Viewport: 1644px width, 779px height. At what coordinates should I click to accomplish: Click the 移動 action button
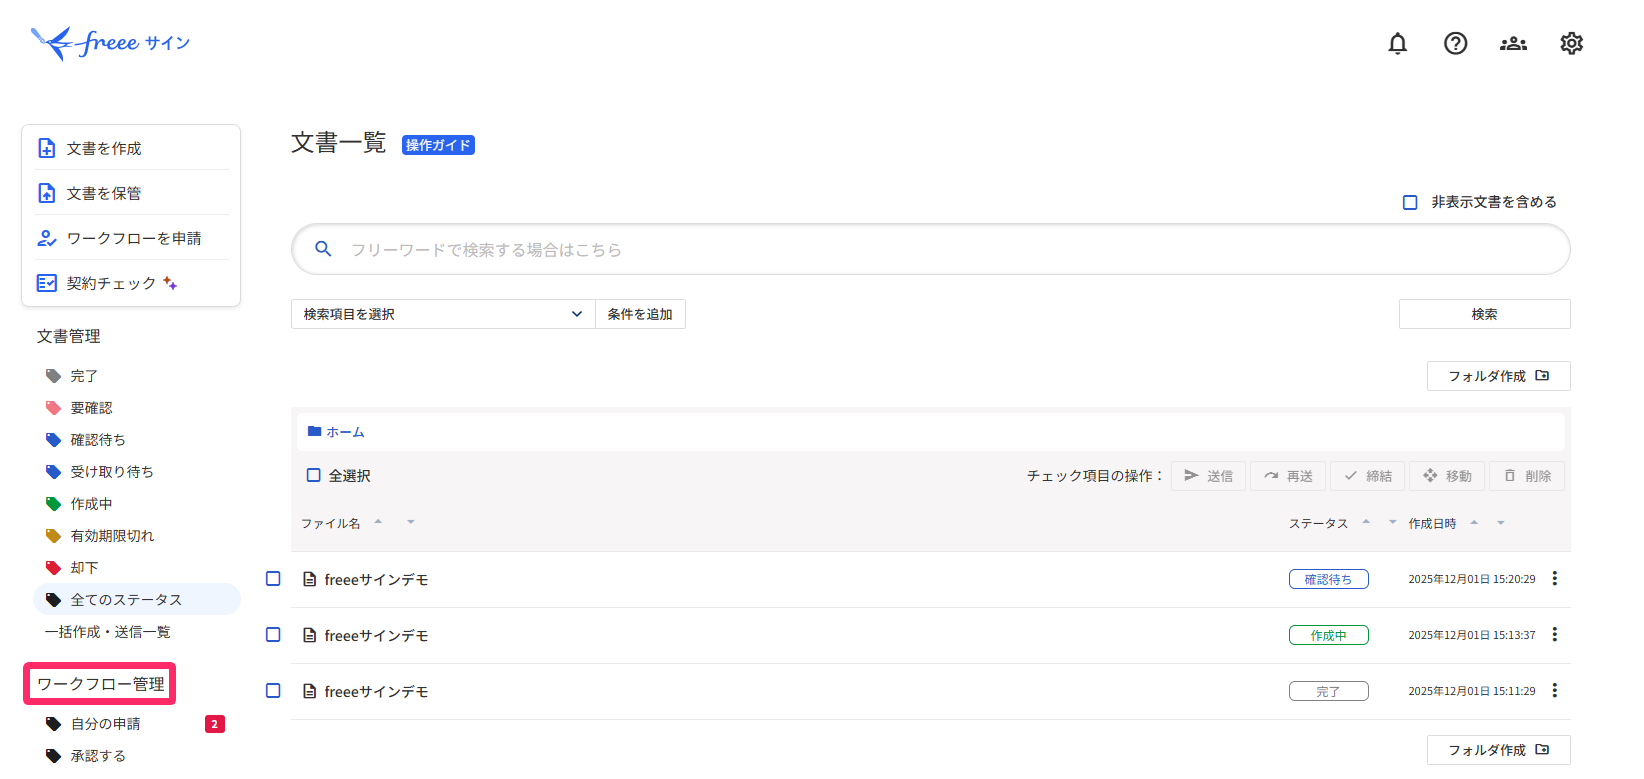click(1447, 476)
